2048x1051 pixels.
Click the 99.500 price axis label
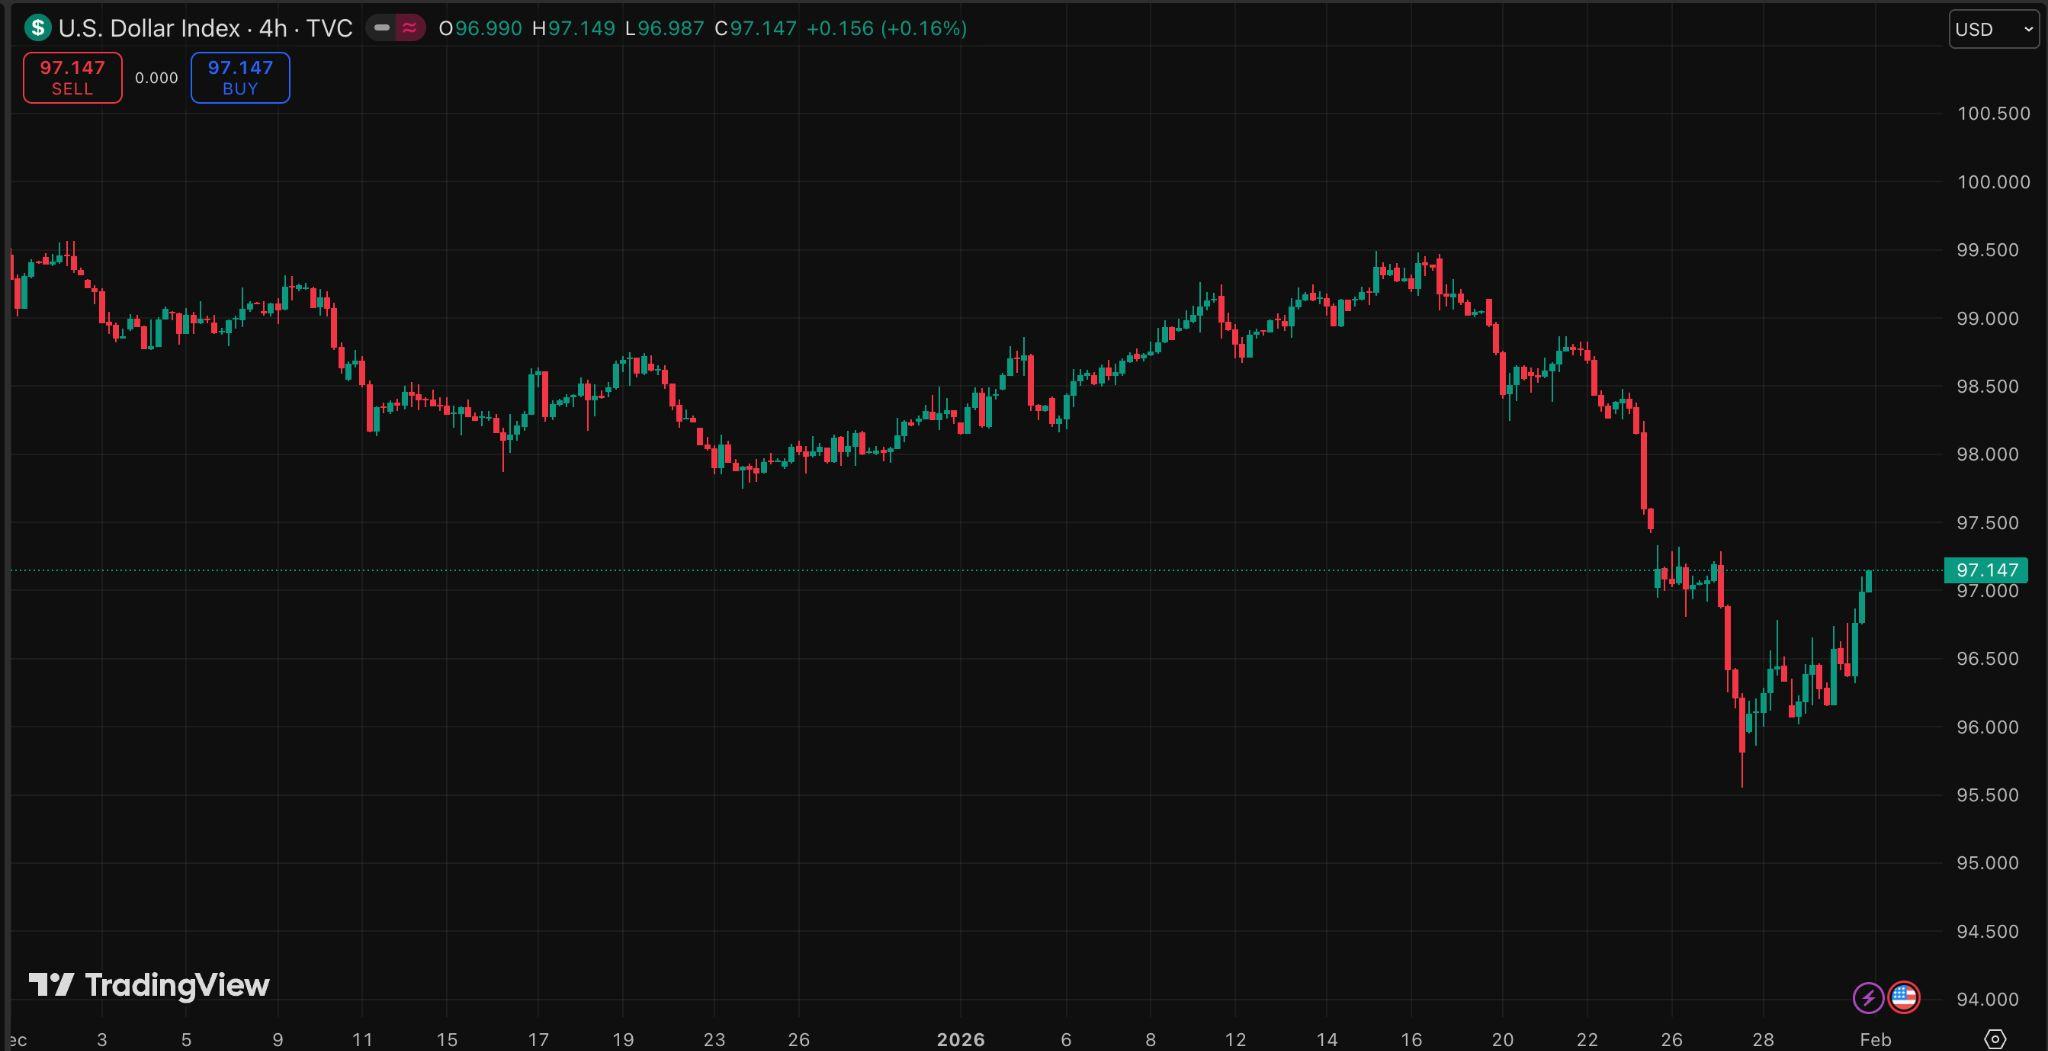tap(1987, 250)
